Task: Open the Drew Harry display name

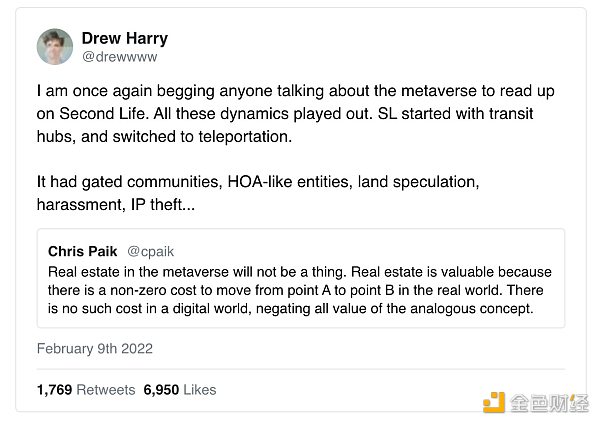Action: tap(123, 38)
